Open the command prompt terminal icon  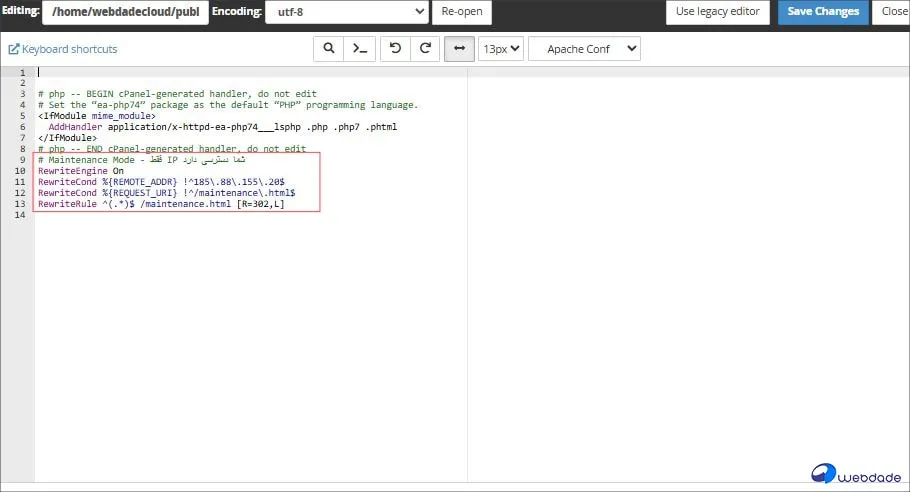359,49
